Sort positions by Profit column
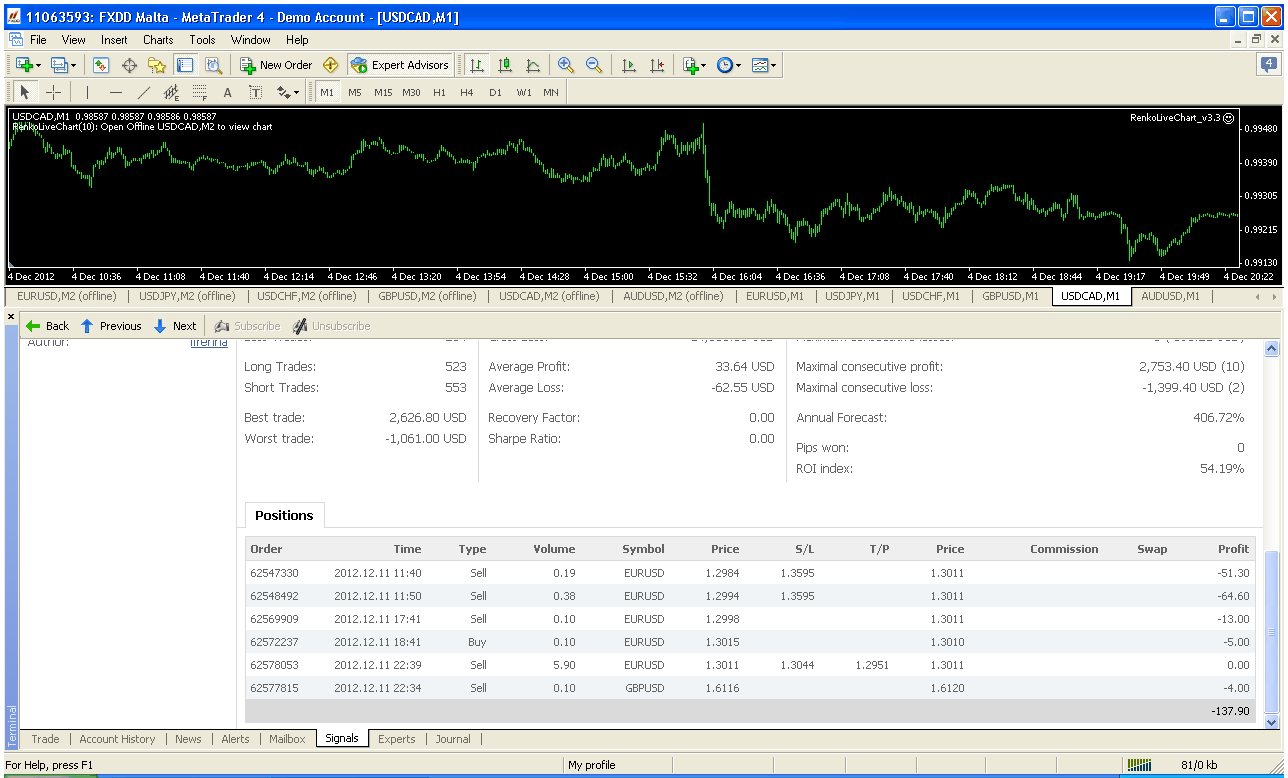 pyautogui.click(x=1233, y=549)
